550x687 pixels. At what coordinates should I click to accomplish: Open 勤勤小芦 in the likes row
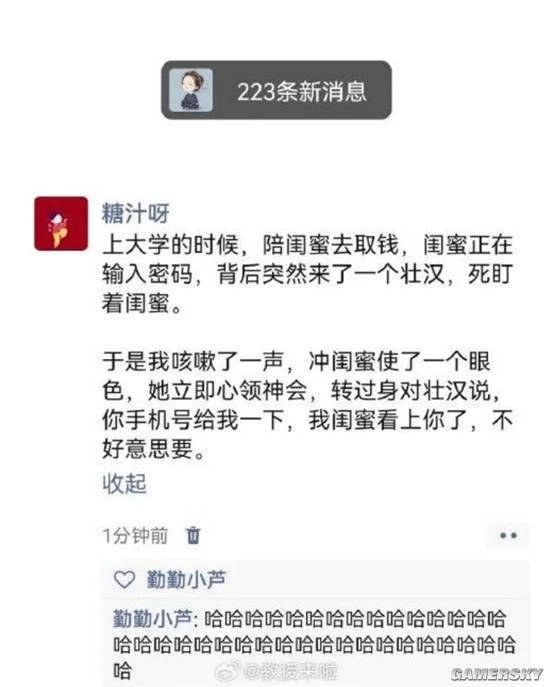pyautogui.click(x=186, y=580)
